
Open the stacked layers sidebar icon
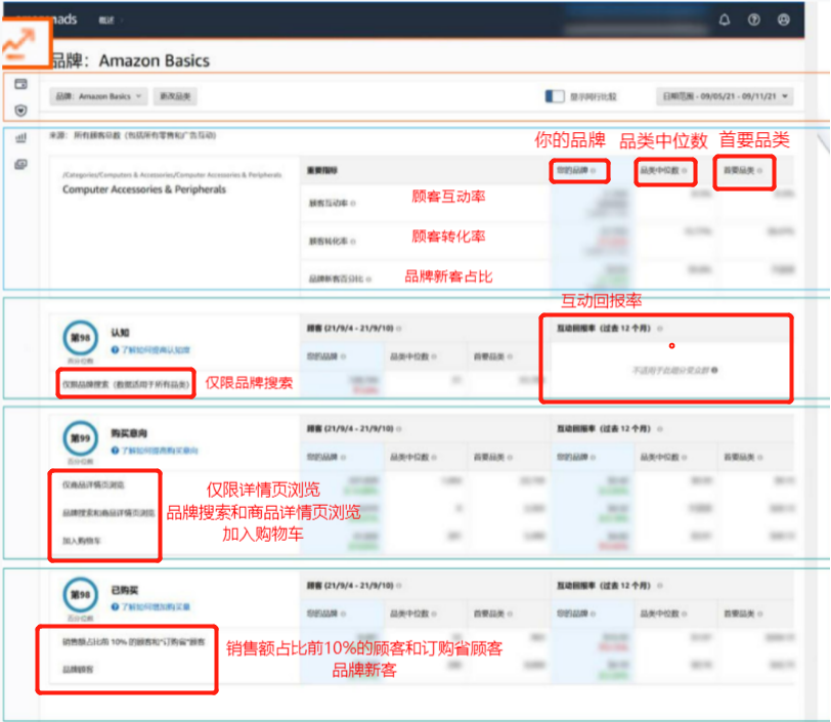coord(21,164)
